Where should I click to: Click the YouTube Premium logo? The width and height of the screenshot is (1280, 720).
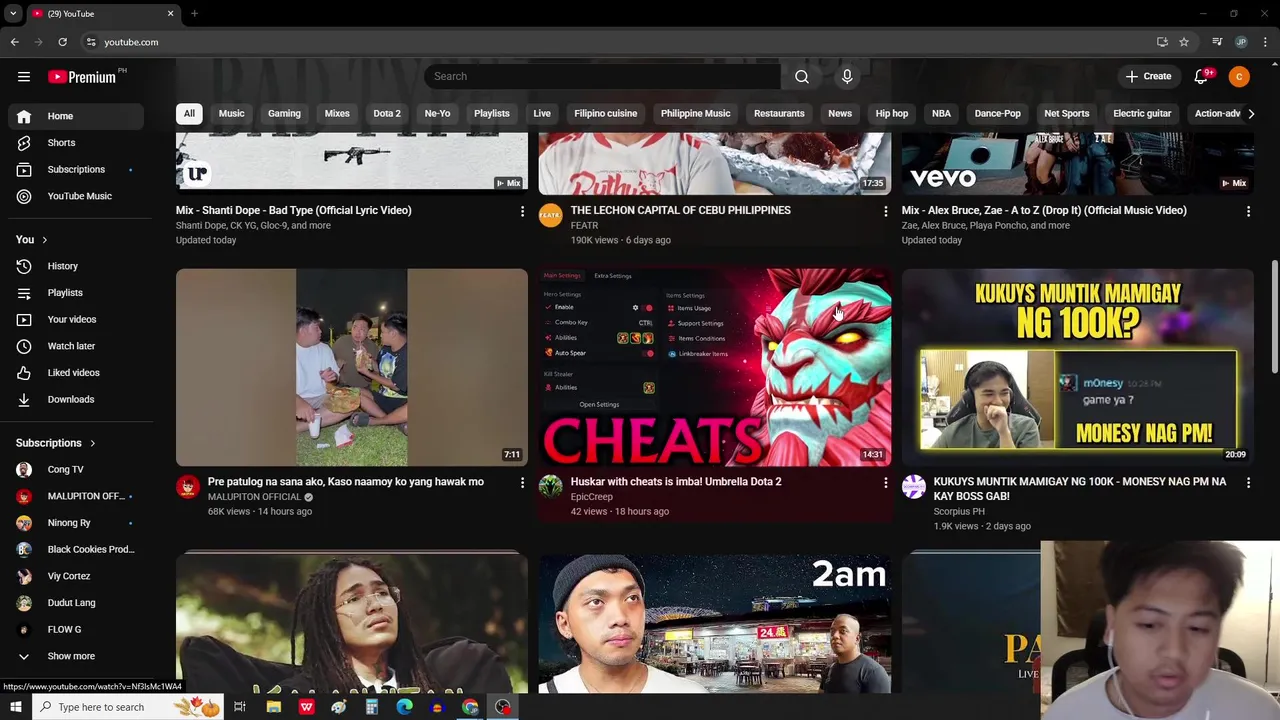(x=82, y=76)
